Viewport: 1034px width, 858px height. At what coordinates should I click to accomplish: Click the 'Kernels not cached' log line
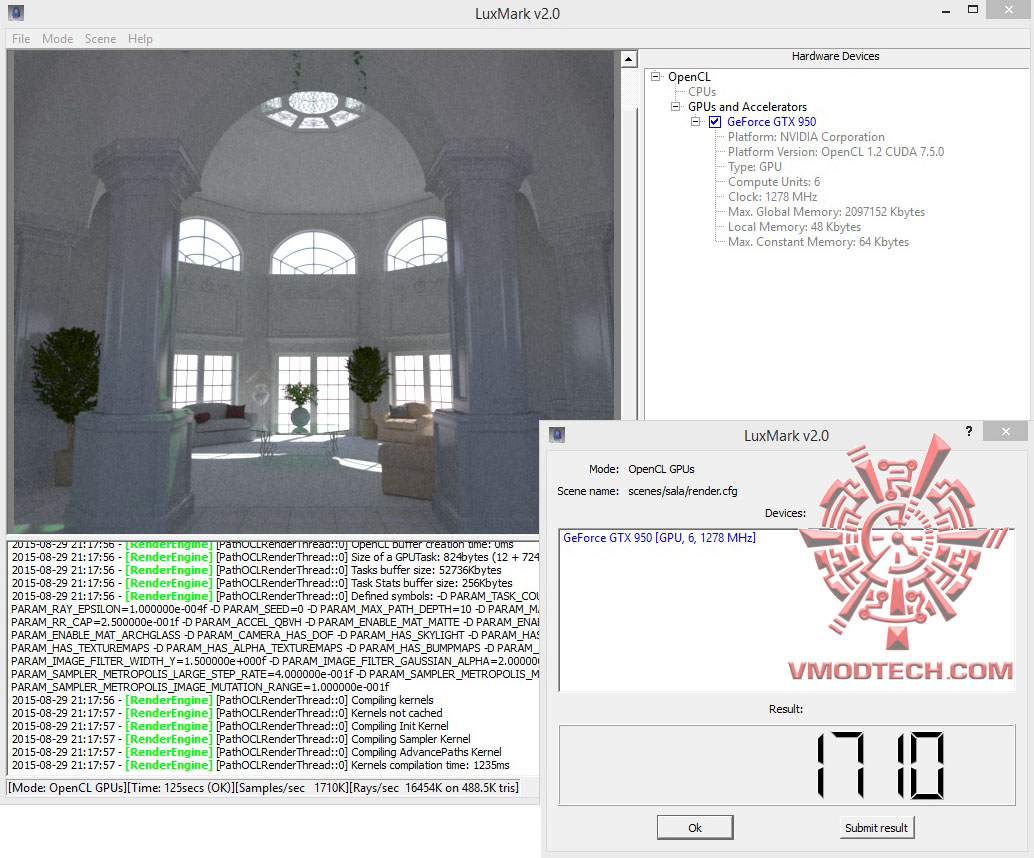point(227,714)
